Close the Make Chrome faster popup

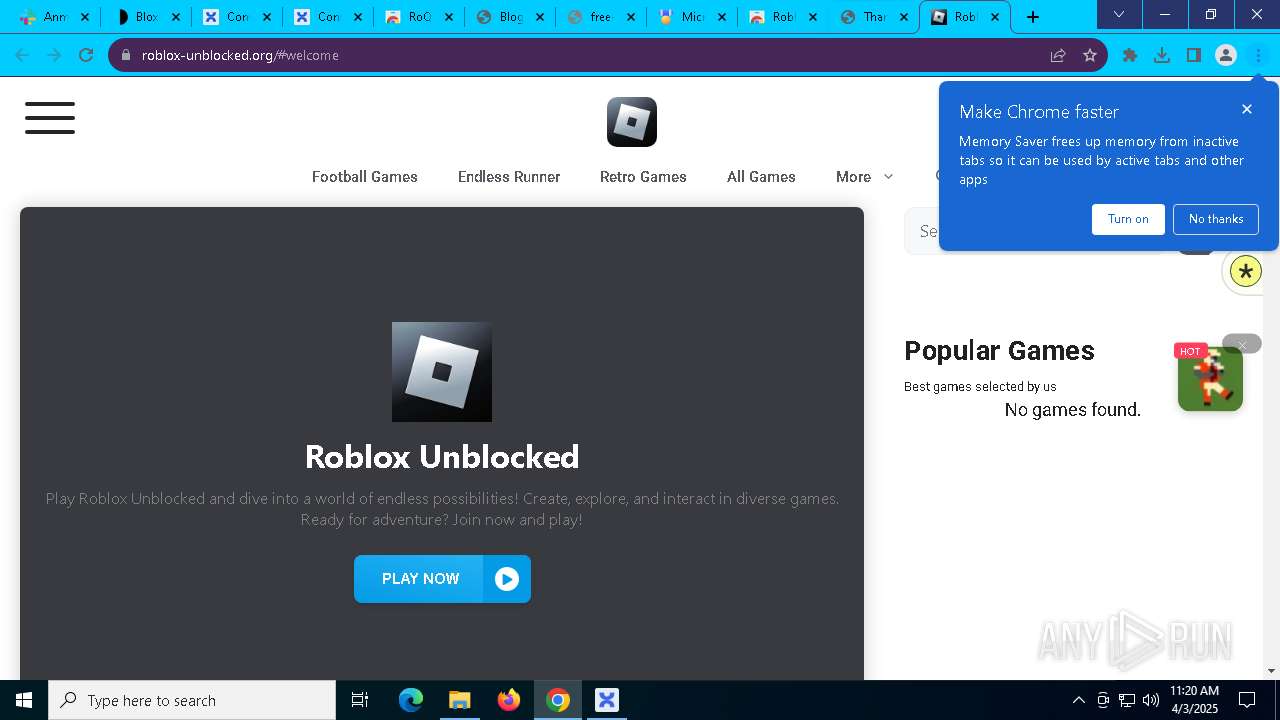tap(1247, 109)
